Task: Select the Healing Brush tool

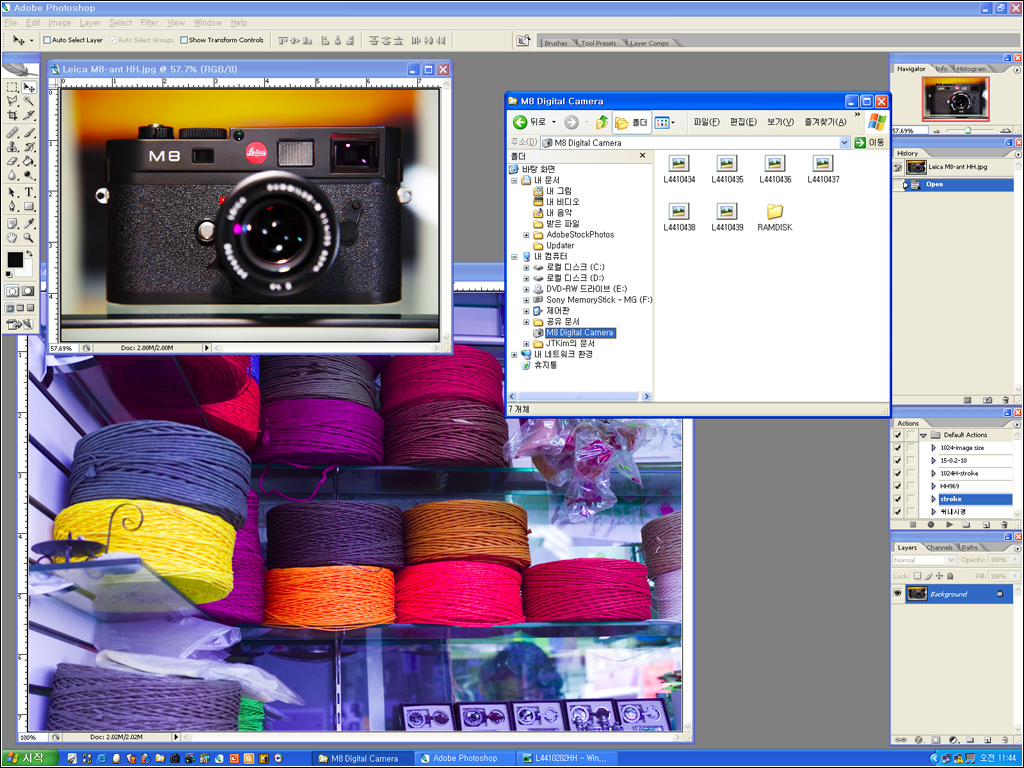Action: 12,133
